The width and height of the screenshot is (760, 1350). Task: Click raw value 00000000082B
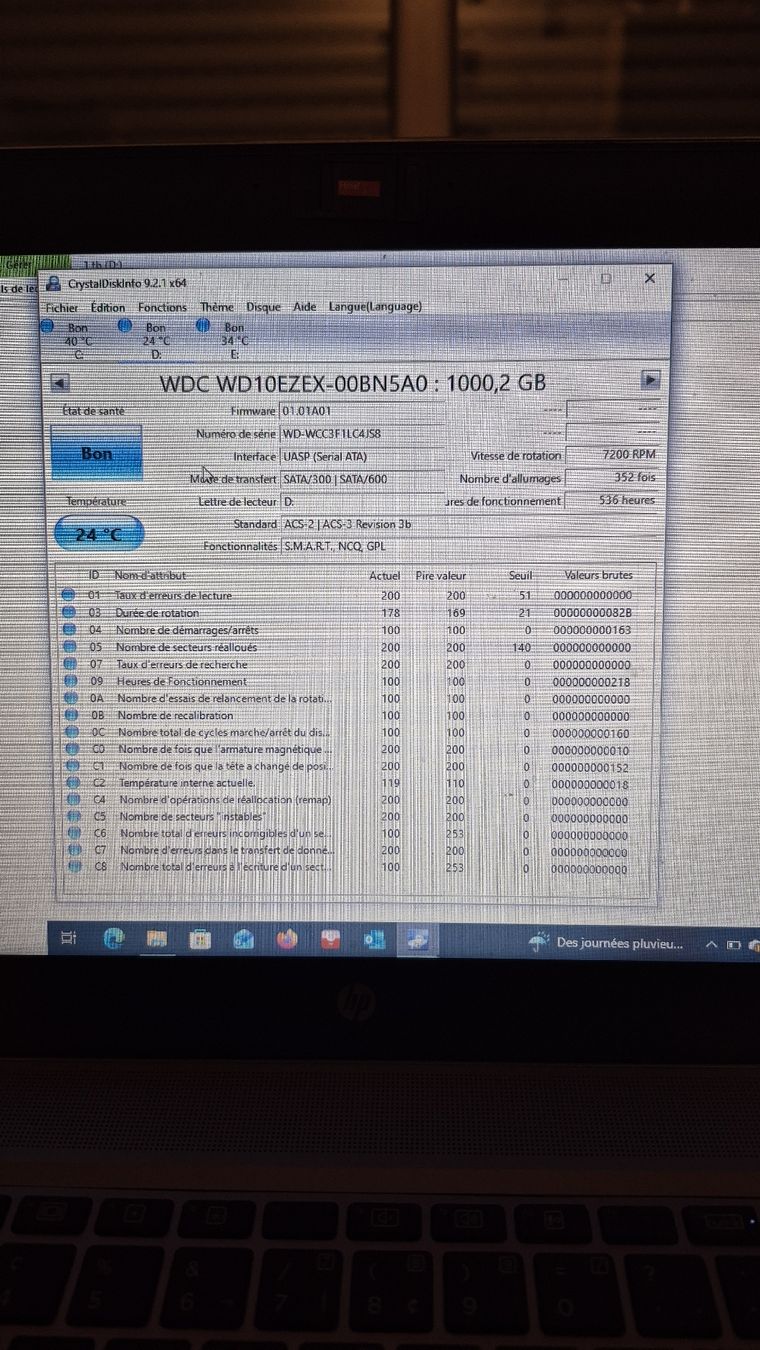point(591,613)
